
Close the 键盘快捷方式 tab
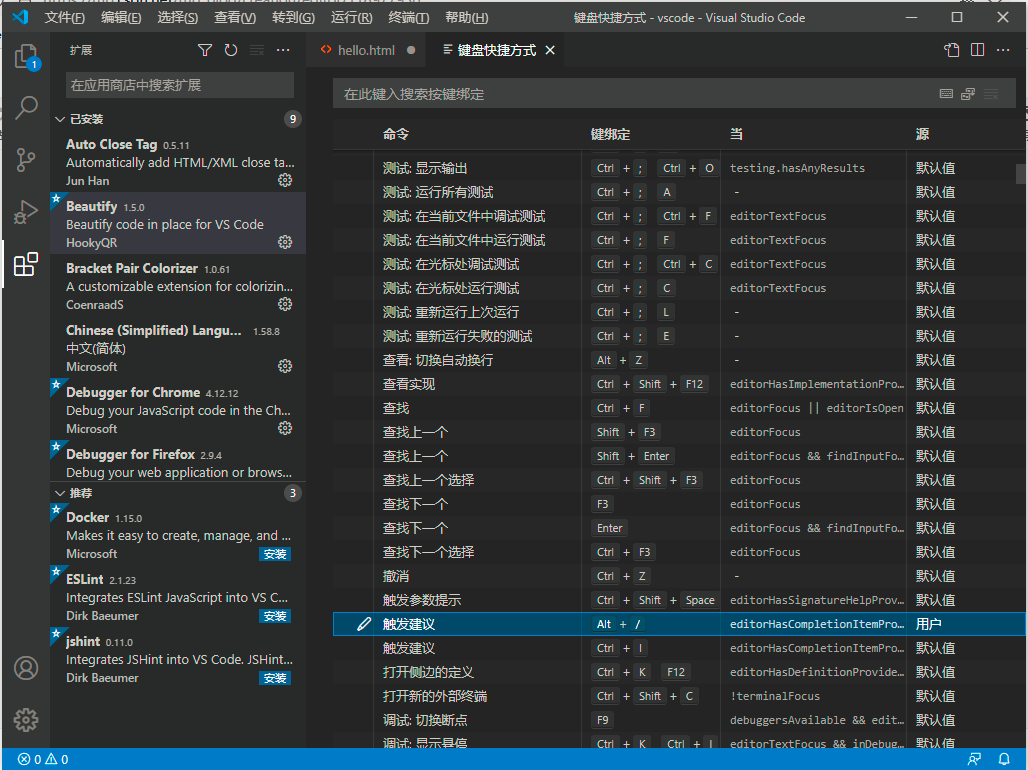550,50
